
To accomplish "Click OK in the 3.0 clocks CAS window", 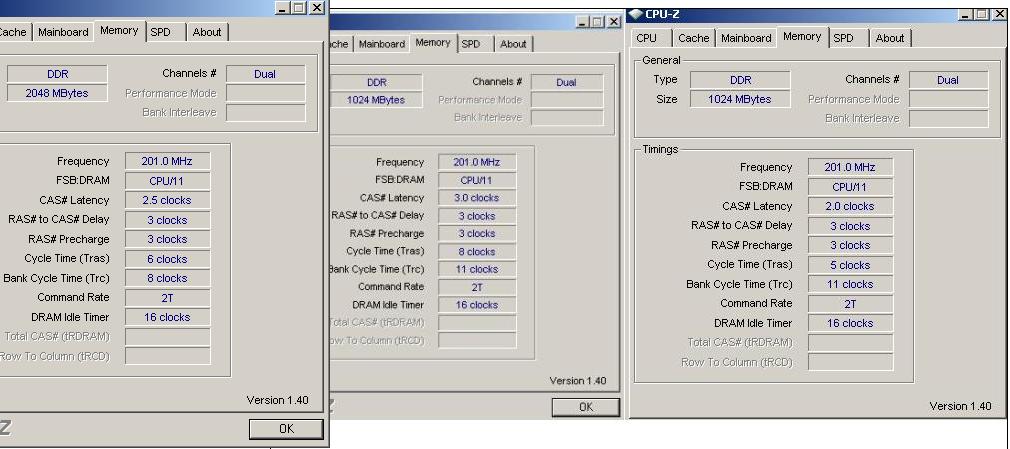I will [586, 407].
